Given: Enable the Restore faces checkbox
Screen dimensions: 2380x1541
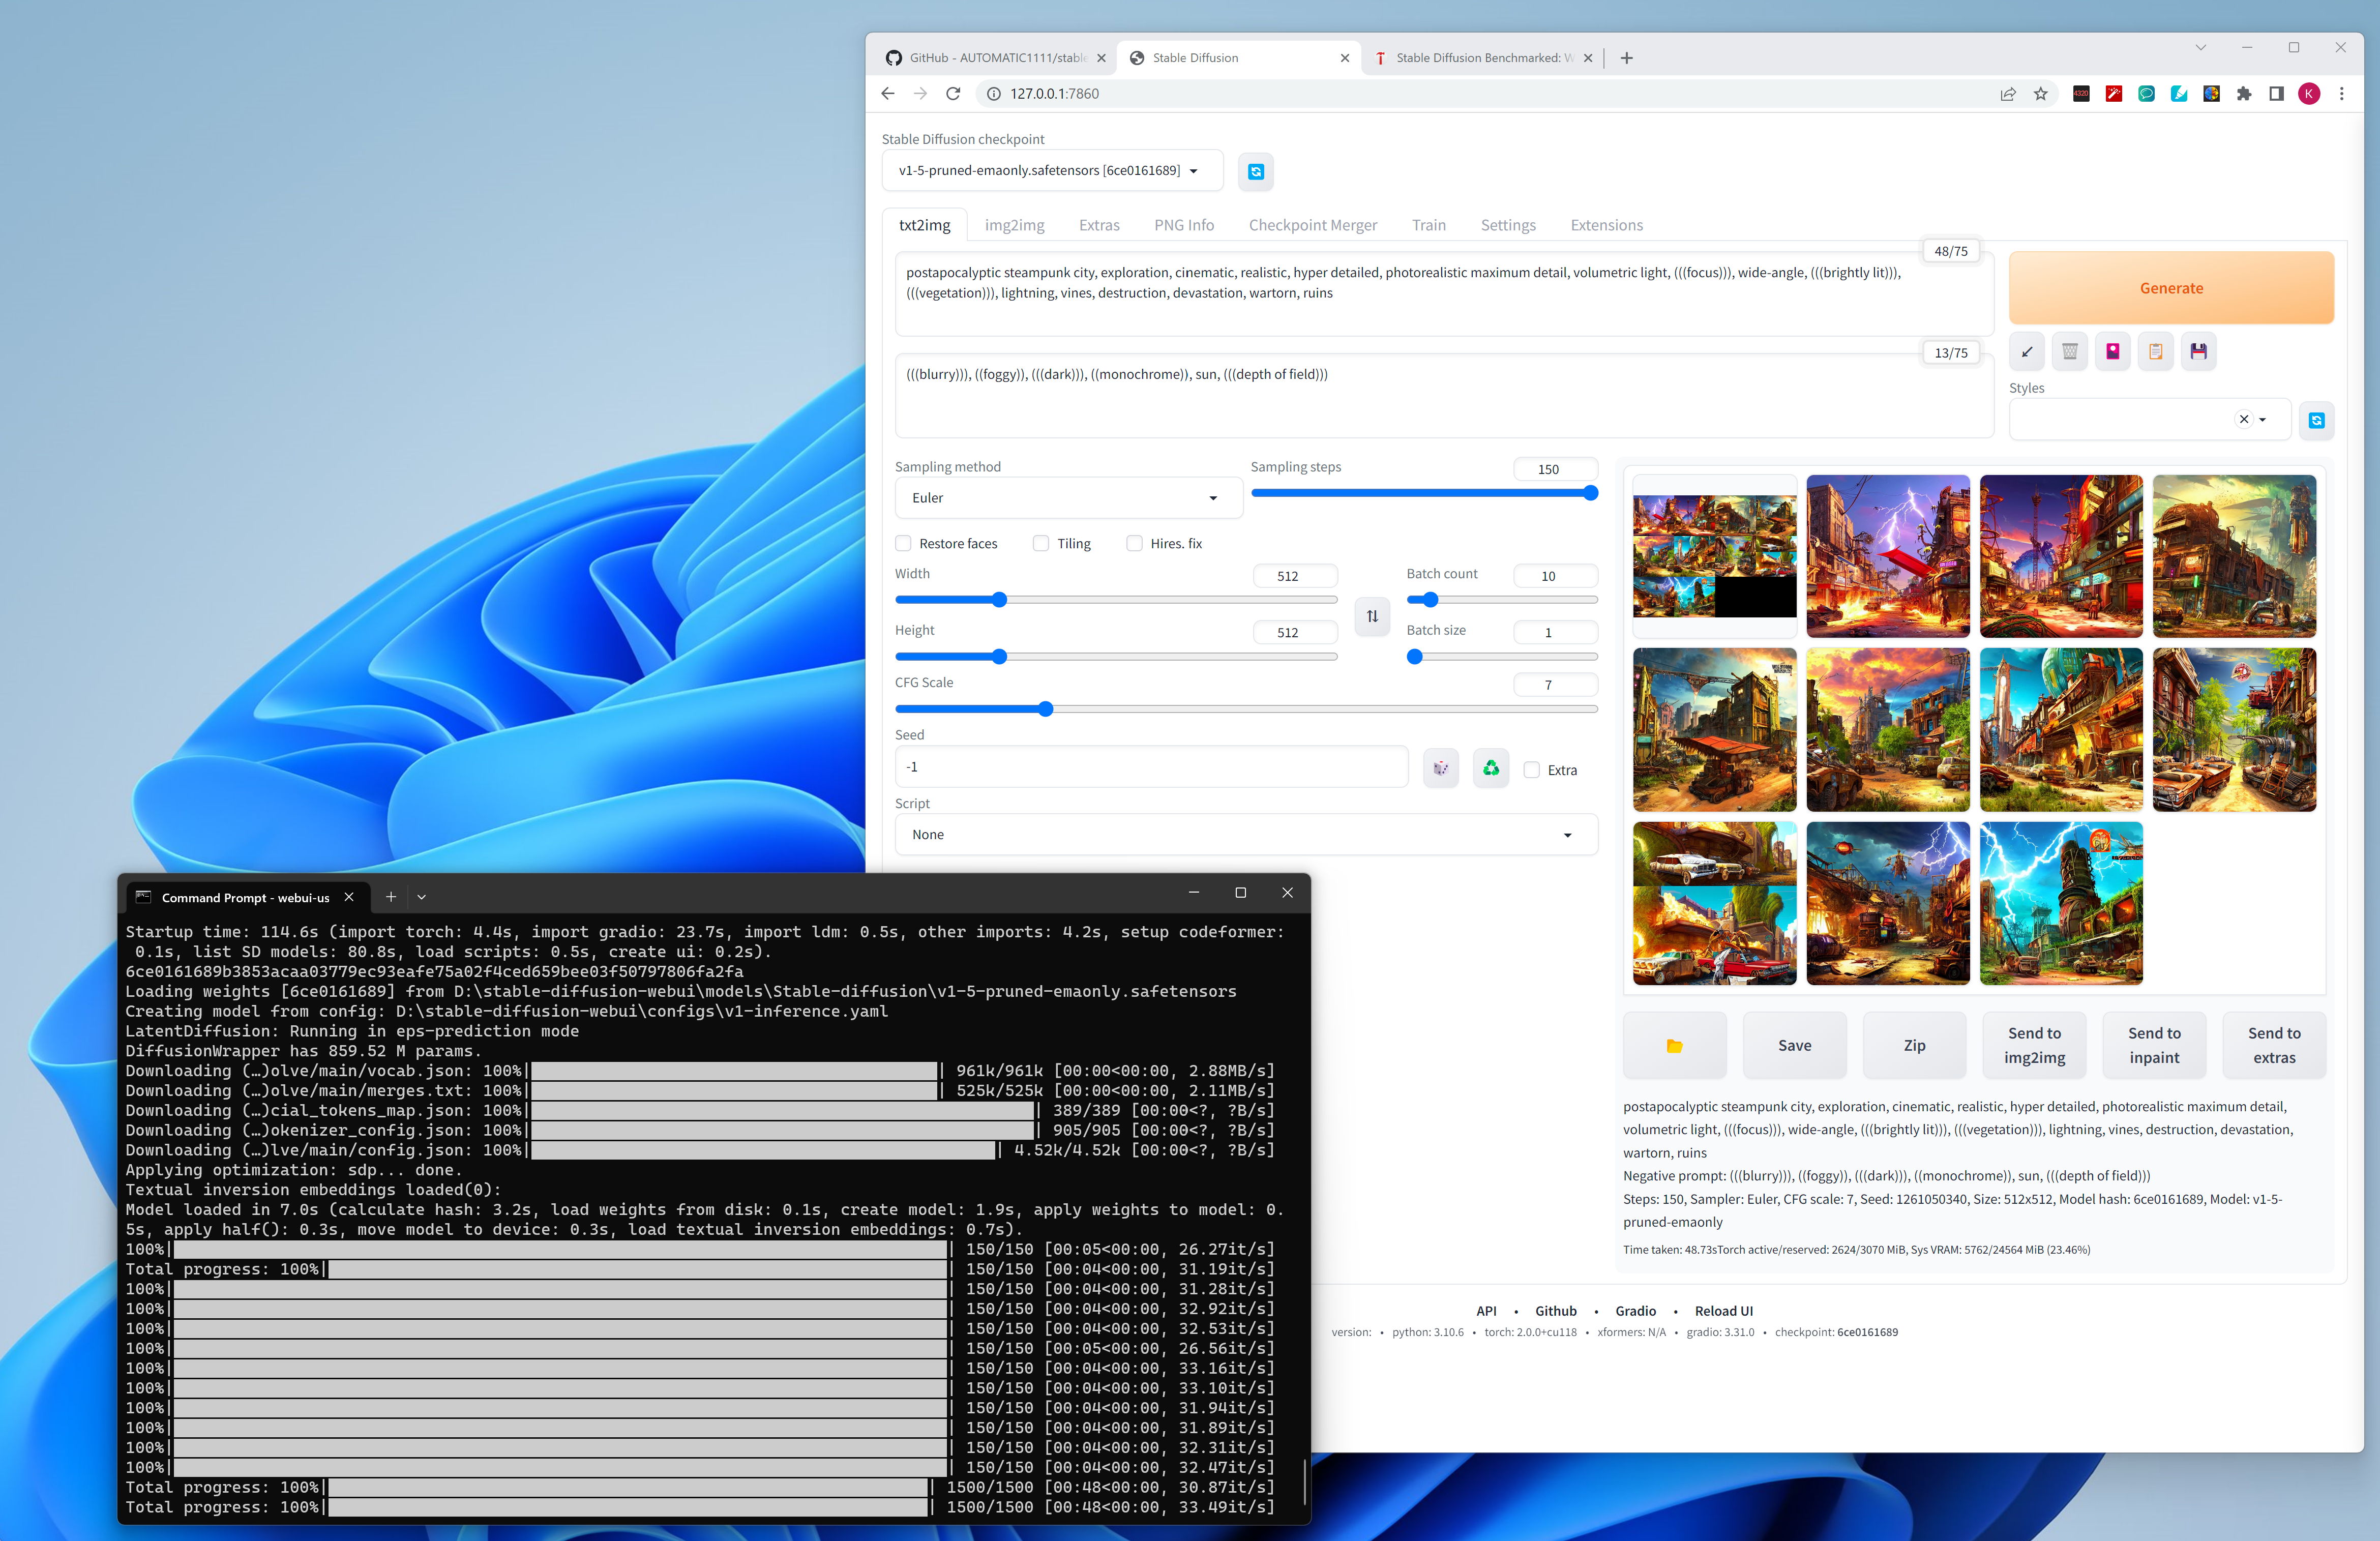Looking at the screenshot, I should point(903,543).
